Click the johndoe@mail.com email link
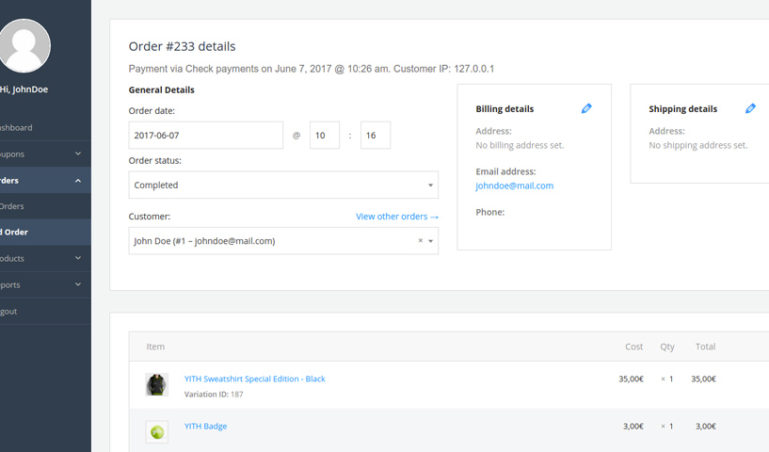 point(514,186)
